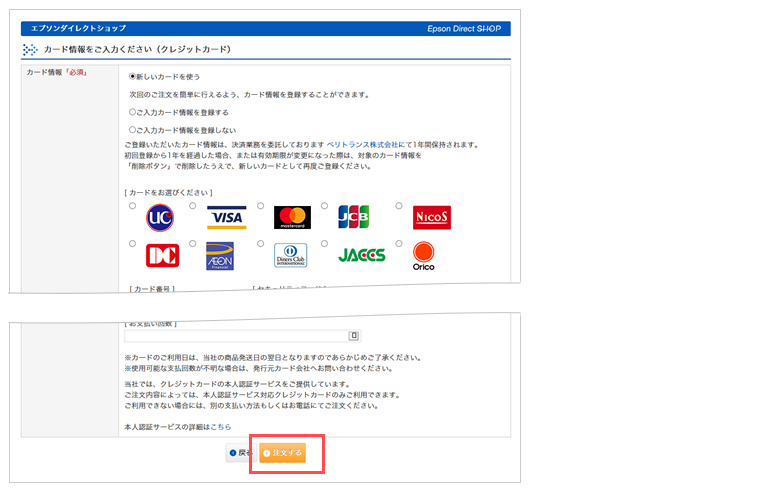
Task: Click the JCB card logo
Action: pos(354,217)
